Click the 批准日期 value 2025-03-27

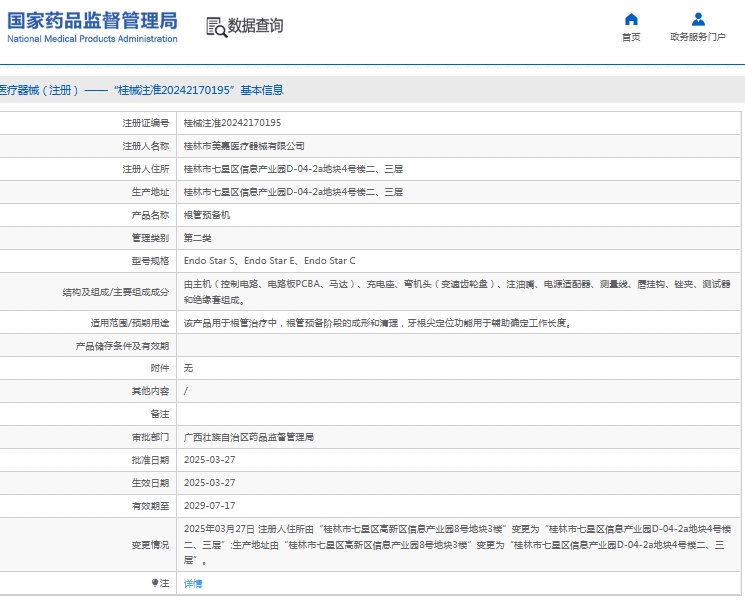pyautogui.click(x=210, y=460)
